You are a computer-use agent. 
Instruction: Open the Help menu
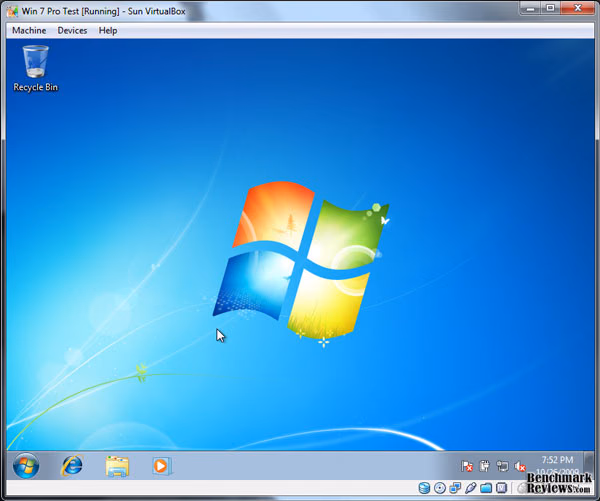108,31
